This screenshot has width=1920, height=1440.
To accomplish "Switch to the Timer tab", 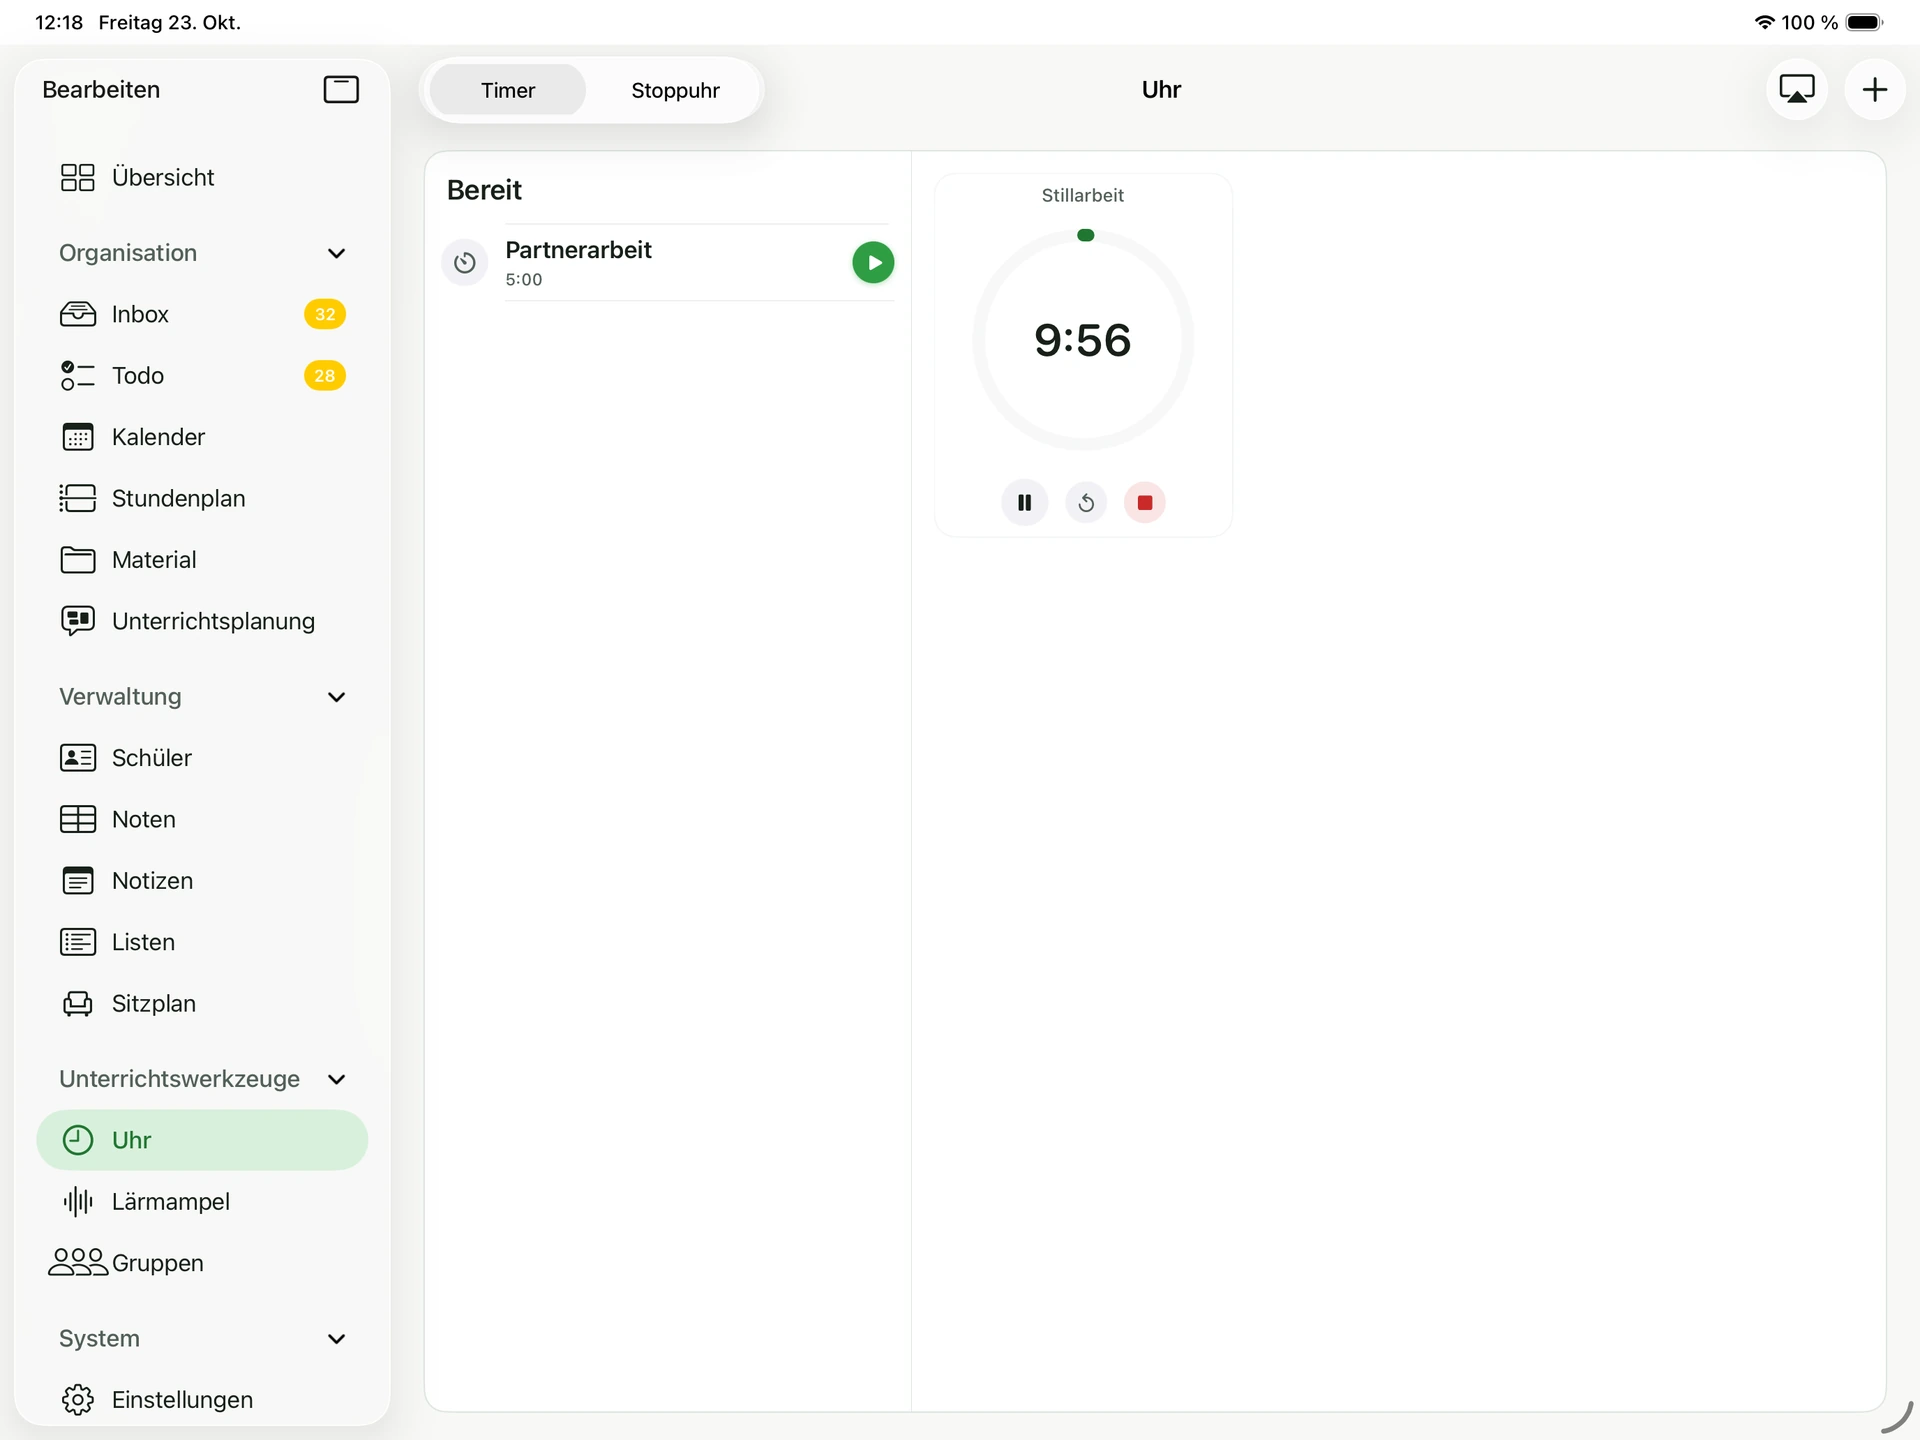I will point(508,90).
